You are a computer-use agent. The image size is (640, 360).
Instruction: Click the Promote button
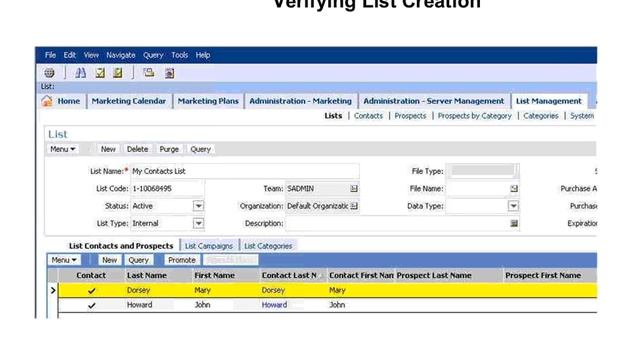tap(182, 260)
